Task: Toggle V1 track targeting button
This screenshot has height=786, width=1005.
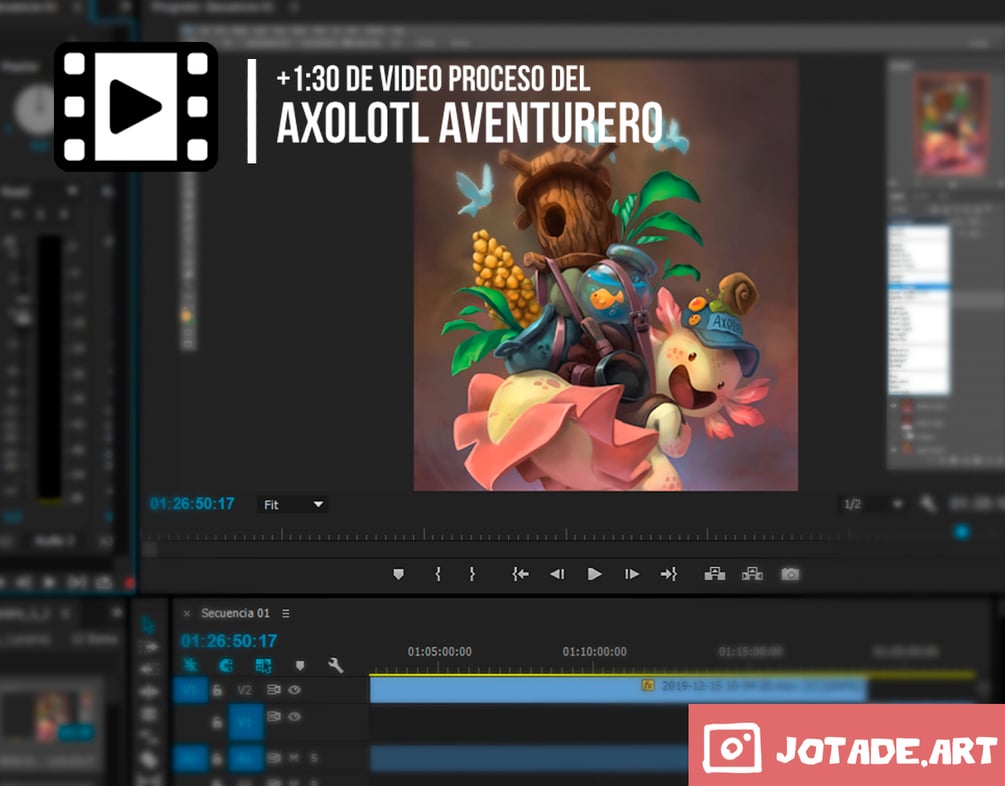Action: (246, 722)
